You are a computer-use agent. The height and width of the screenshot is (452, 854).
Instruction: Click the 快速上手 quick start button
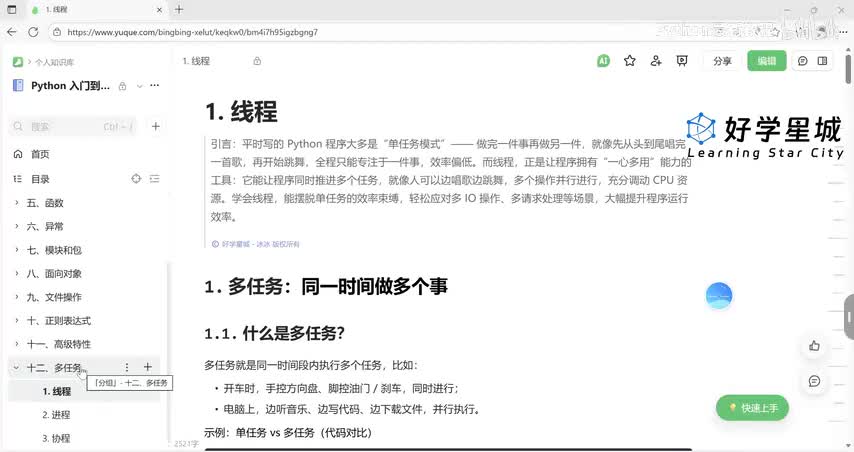point(752,408)
